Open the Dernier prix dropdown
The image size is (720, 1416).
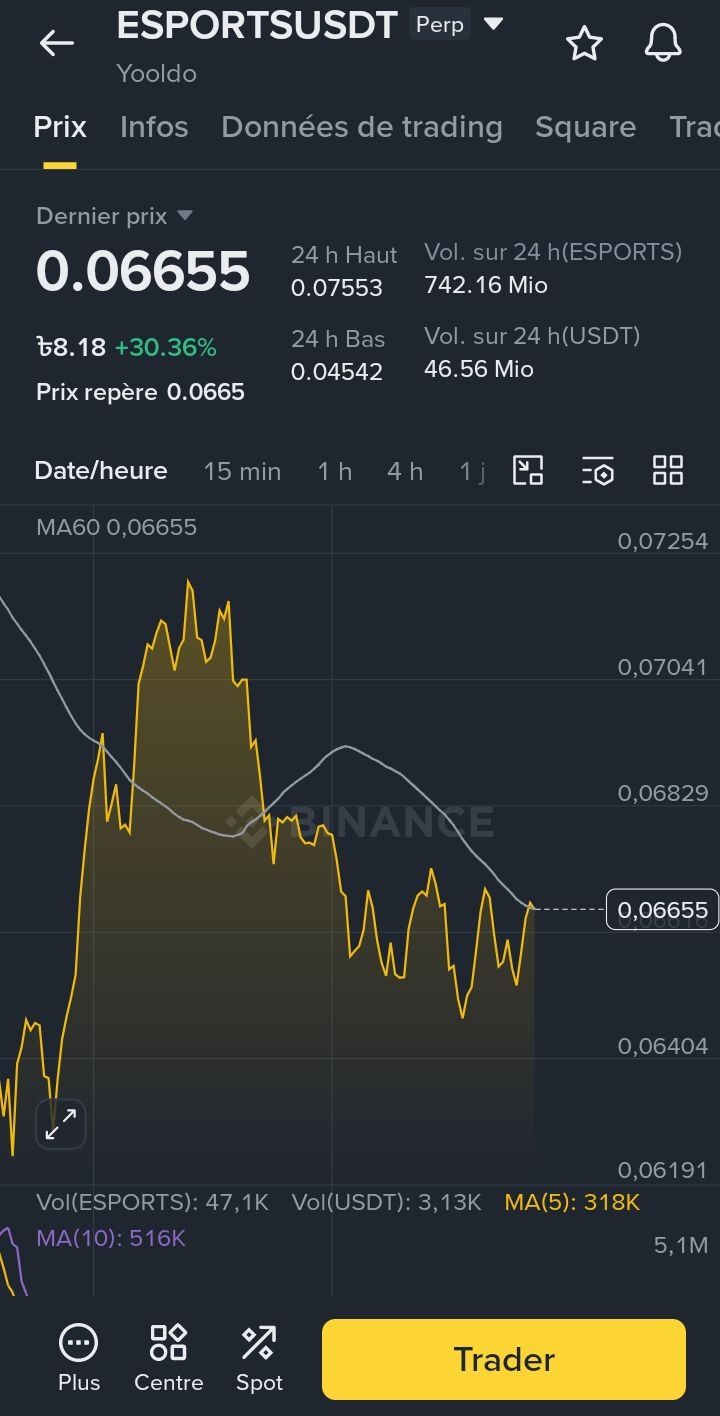click(x=114, y=216)
